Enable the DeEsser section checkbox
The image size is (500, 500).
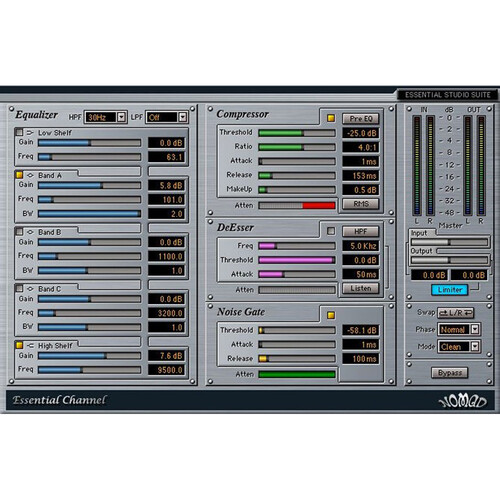(331, 231)
